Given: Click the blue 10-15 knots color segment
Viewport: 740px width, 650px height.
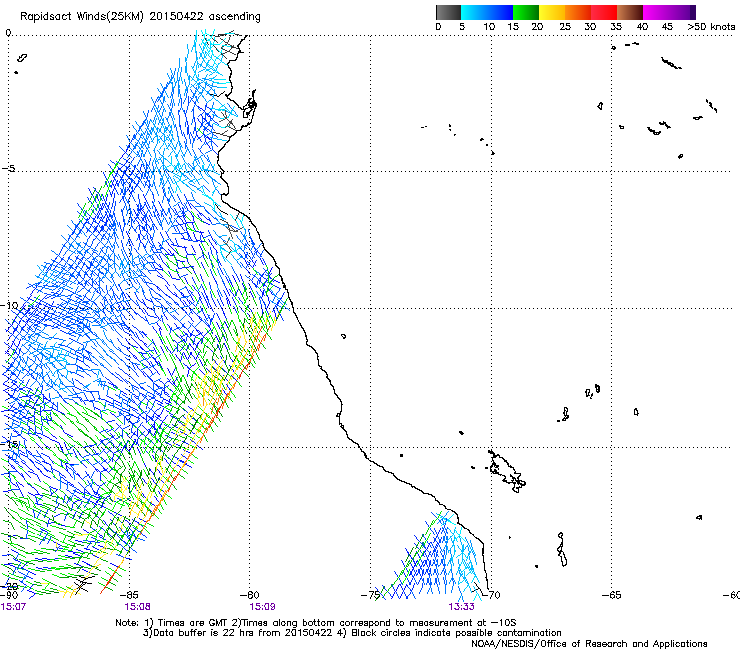Looking at the screenshot, I should point(500,12).
